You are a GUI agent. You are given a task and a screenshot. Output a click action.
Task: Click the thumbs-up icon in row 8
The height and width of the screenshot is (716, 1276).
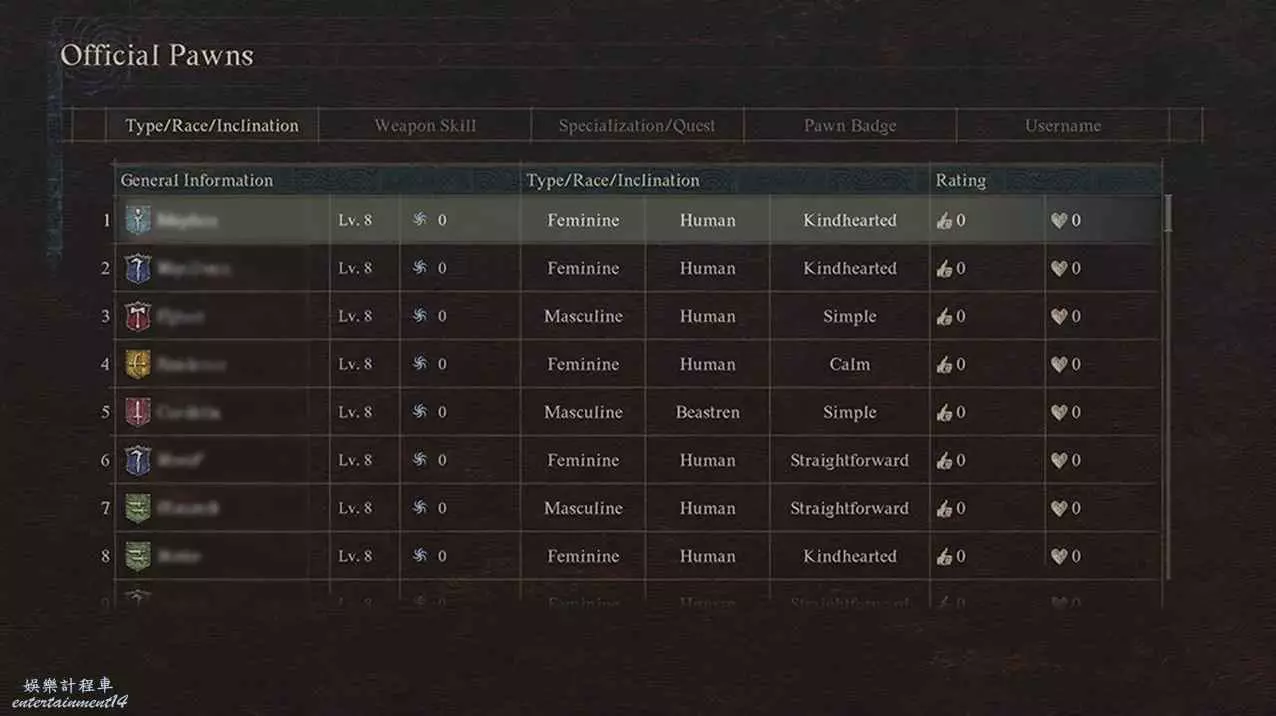pos(944,556)
